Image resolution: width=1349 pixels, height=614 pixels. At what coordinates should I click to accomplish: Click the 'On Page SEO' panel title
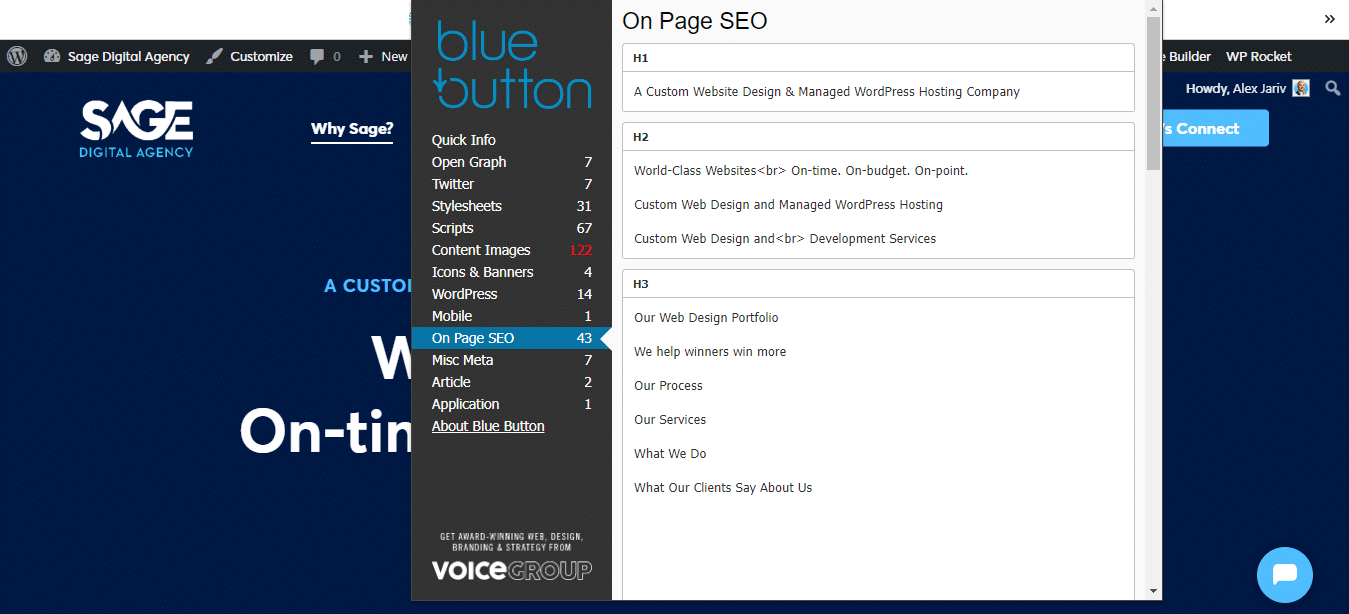(695, 20)
